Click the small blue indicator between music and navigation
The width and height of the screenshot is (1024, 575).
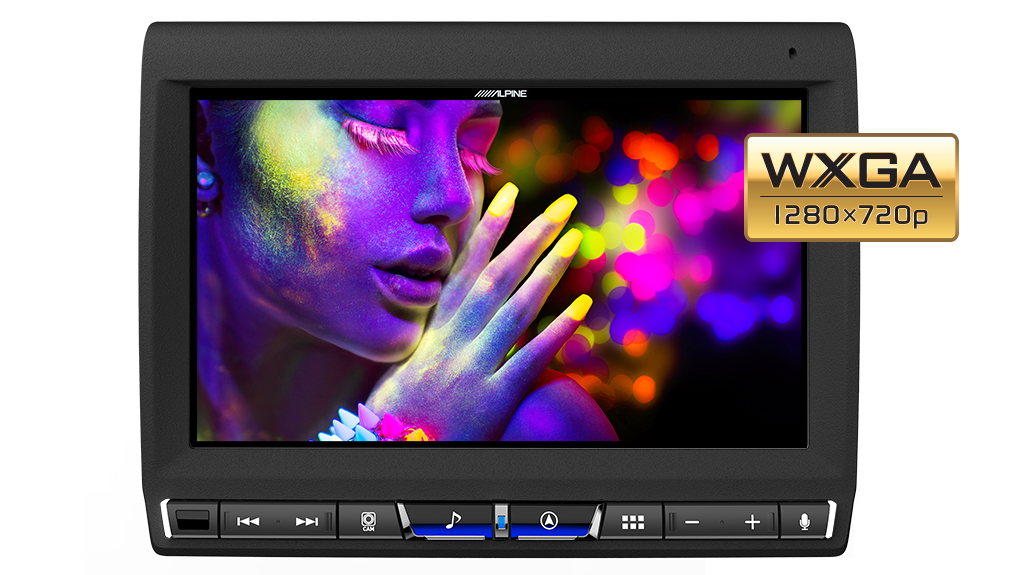pos(500,520)
